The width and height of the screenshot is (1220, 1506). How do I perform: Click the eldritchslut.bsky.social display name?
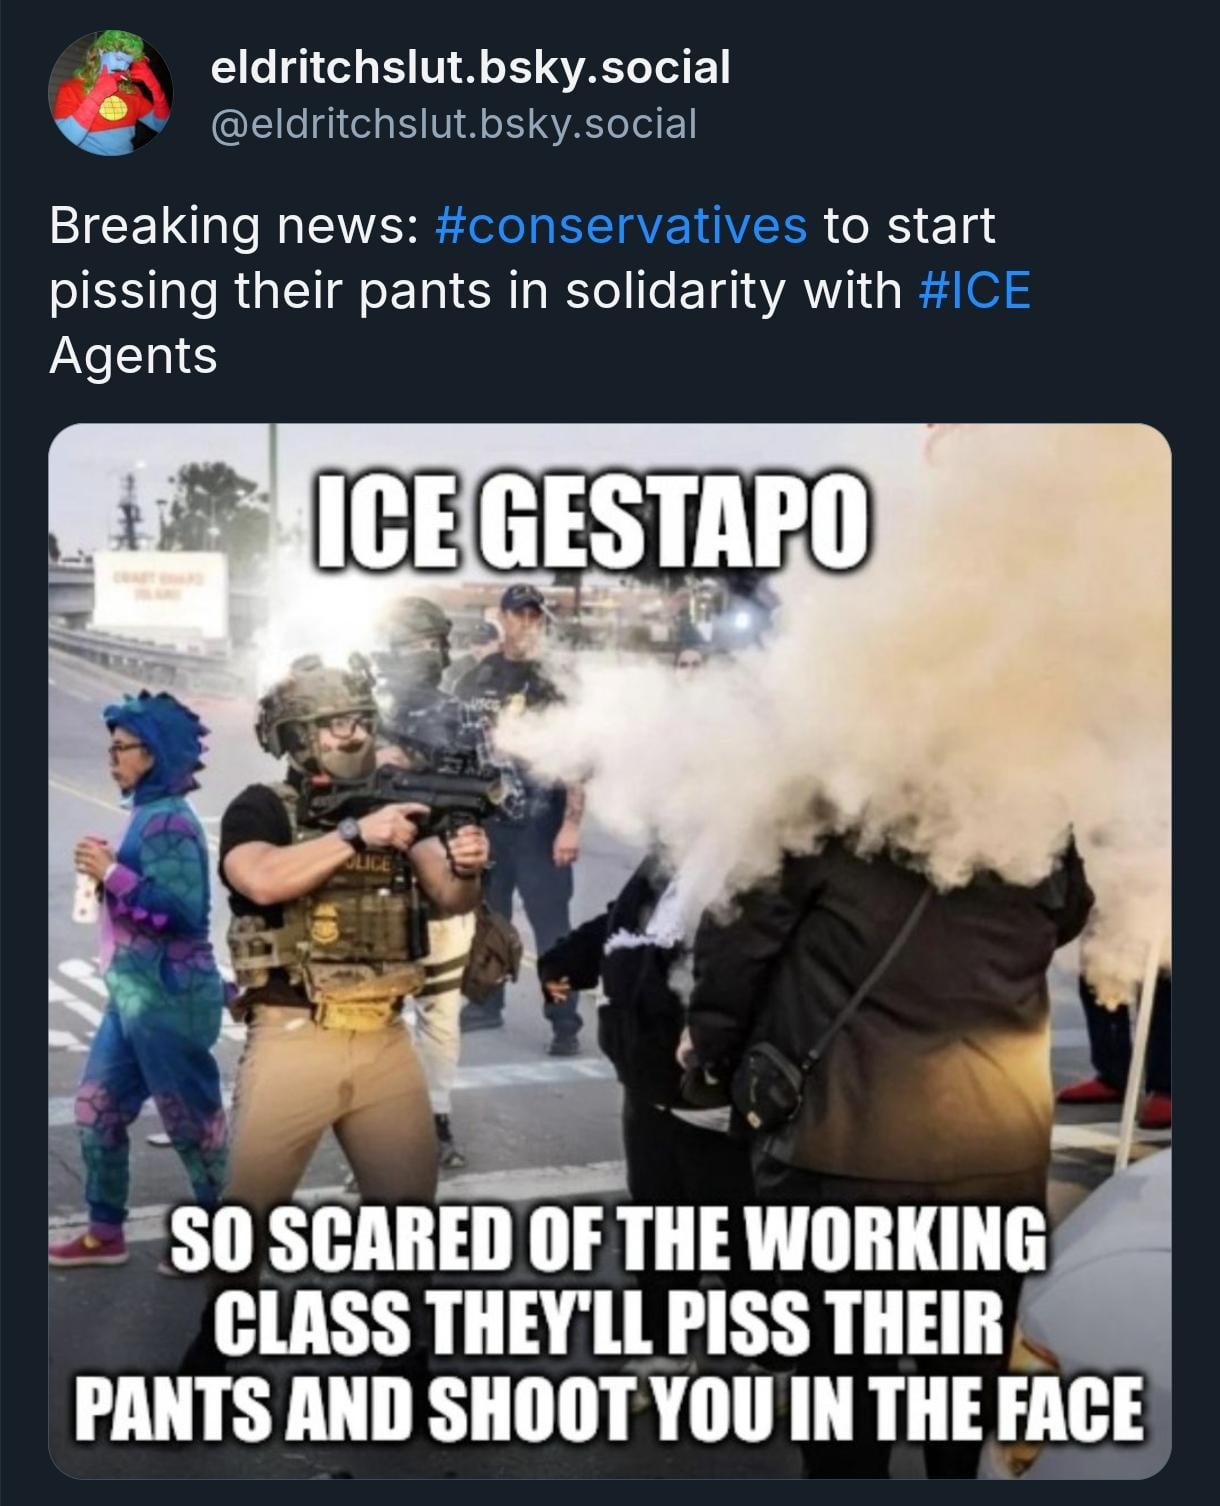[x=471, y=67]
